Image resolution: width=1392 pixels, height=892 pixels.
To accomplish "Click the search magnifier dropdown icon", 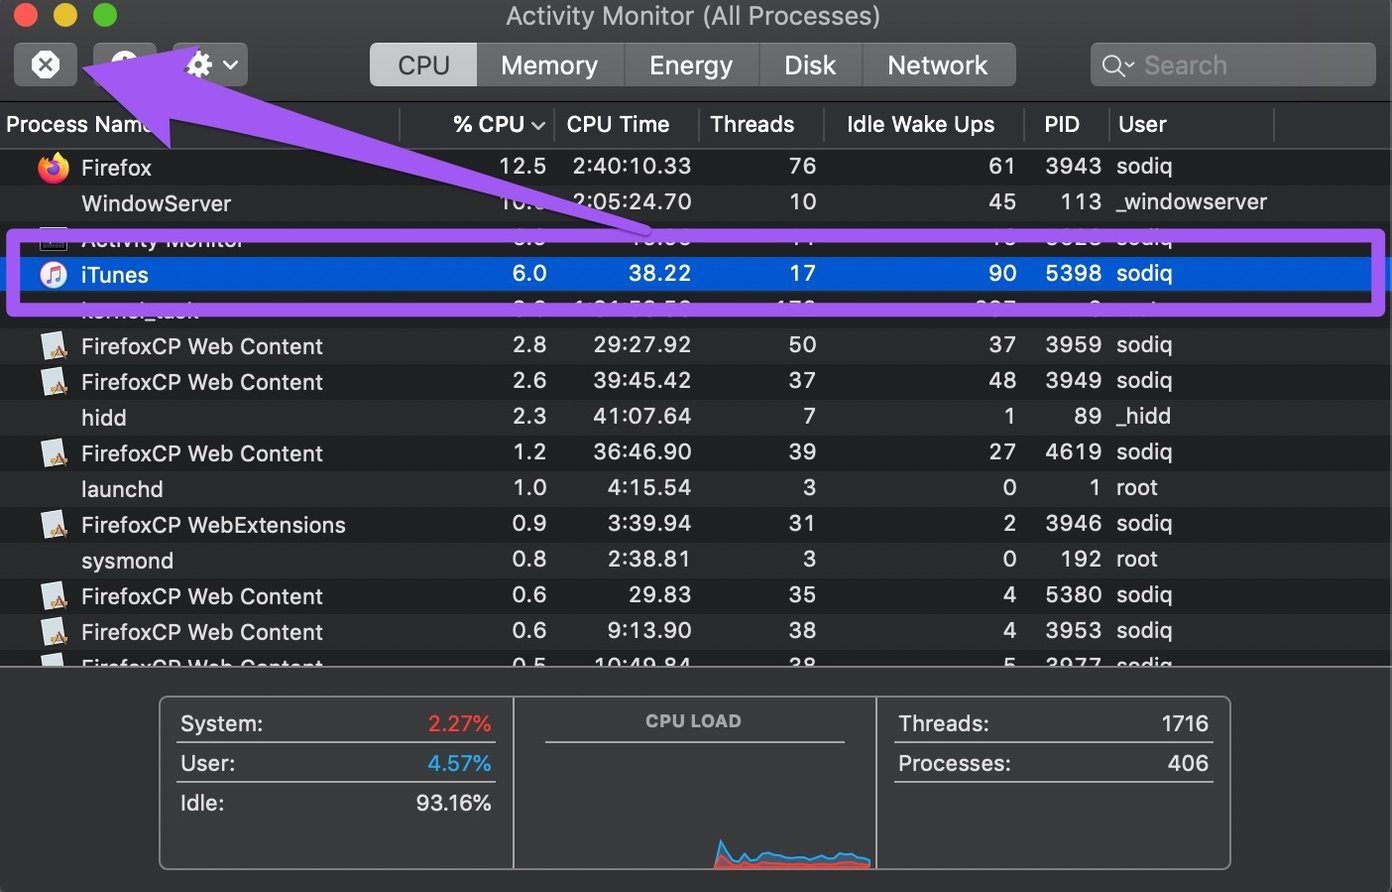I will [1118, 66].
